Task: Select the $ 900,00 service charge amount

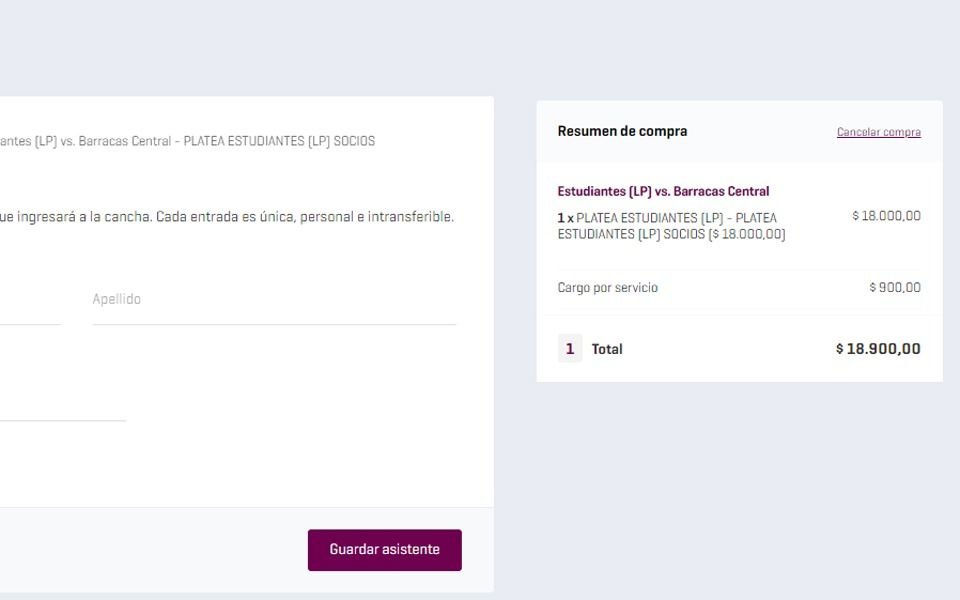Action: tap(895, 287)
